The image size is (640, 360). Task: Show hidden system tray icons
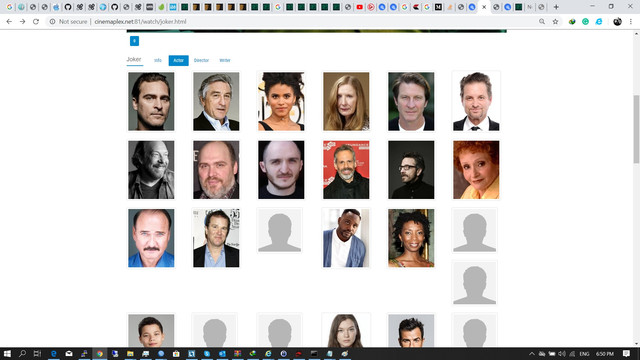[531, 354]
